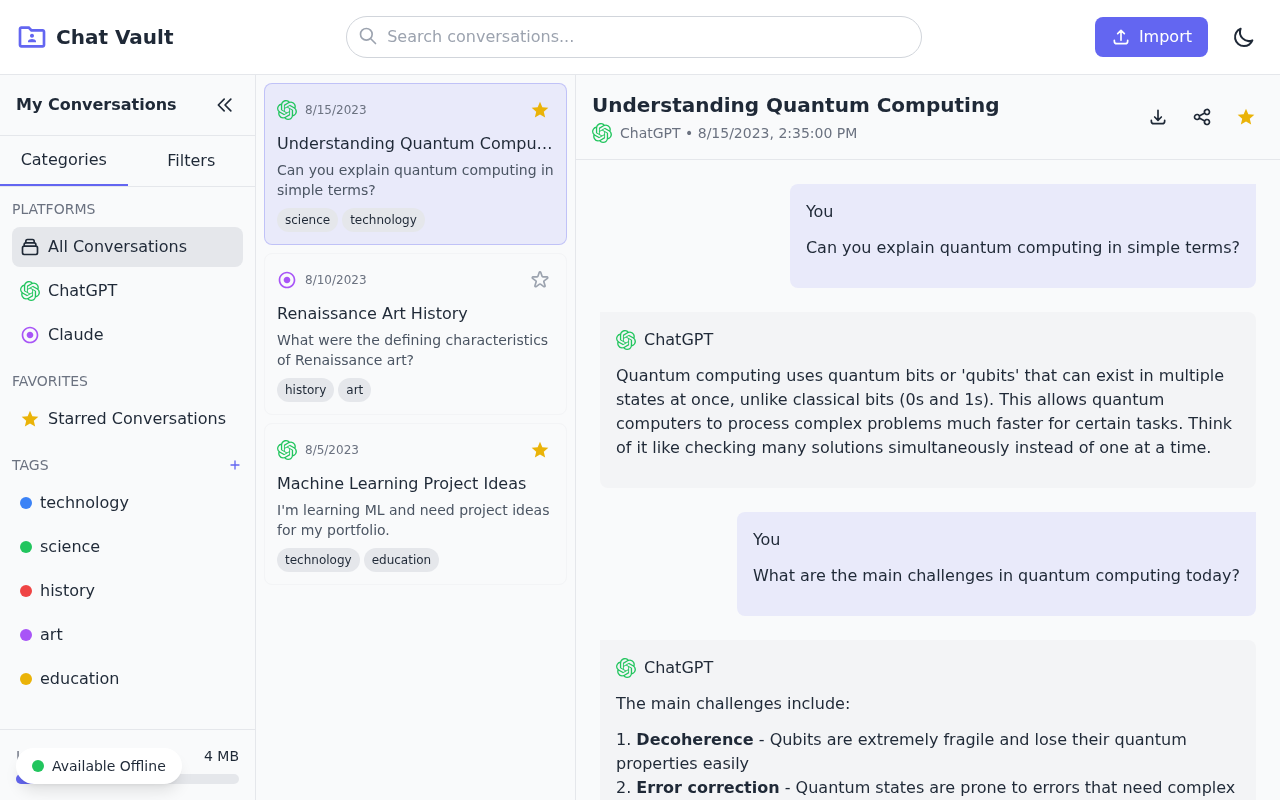Download the open conversation
Screen dimensions: 1280x800
tap(1158, 117)
